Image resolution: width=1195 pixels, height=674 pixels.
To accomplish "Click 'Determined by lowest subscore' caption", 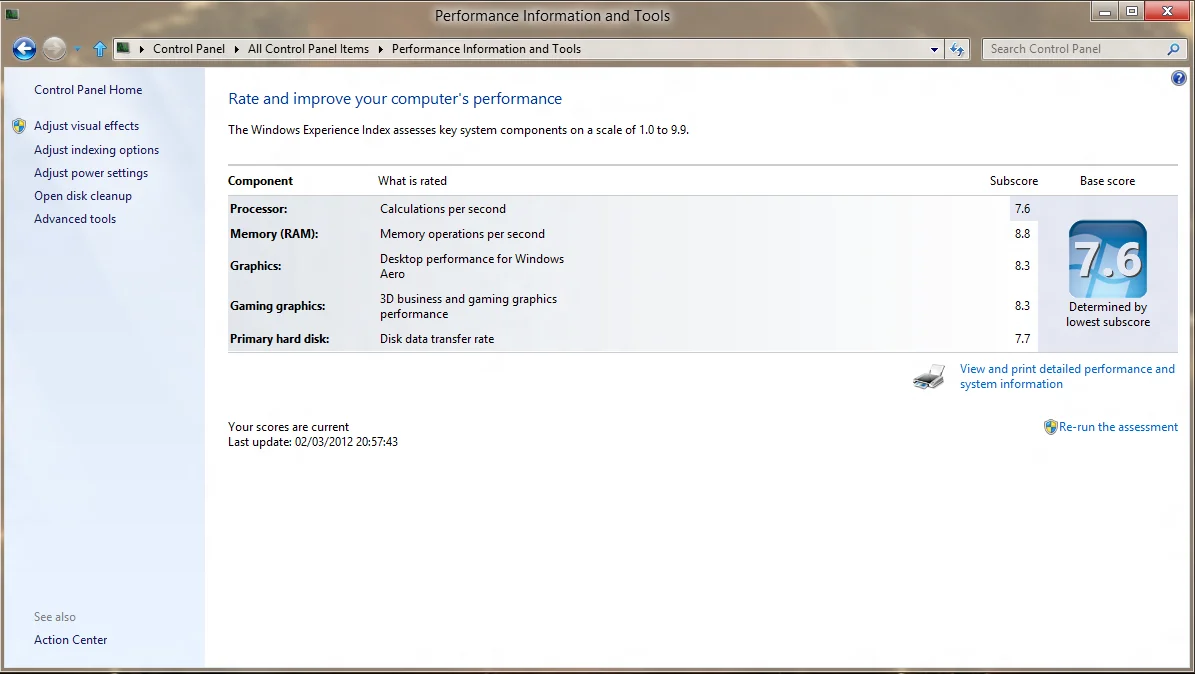I will coord(1108,314).
